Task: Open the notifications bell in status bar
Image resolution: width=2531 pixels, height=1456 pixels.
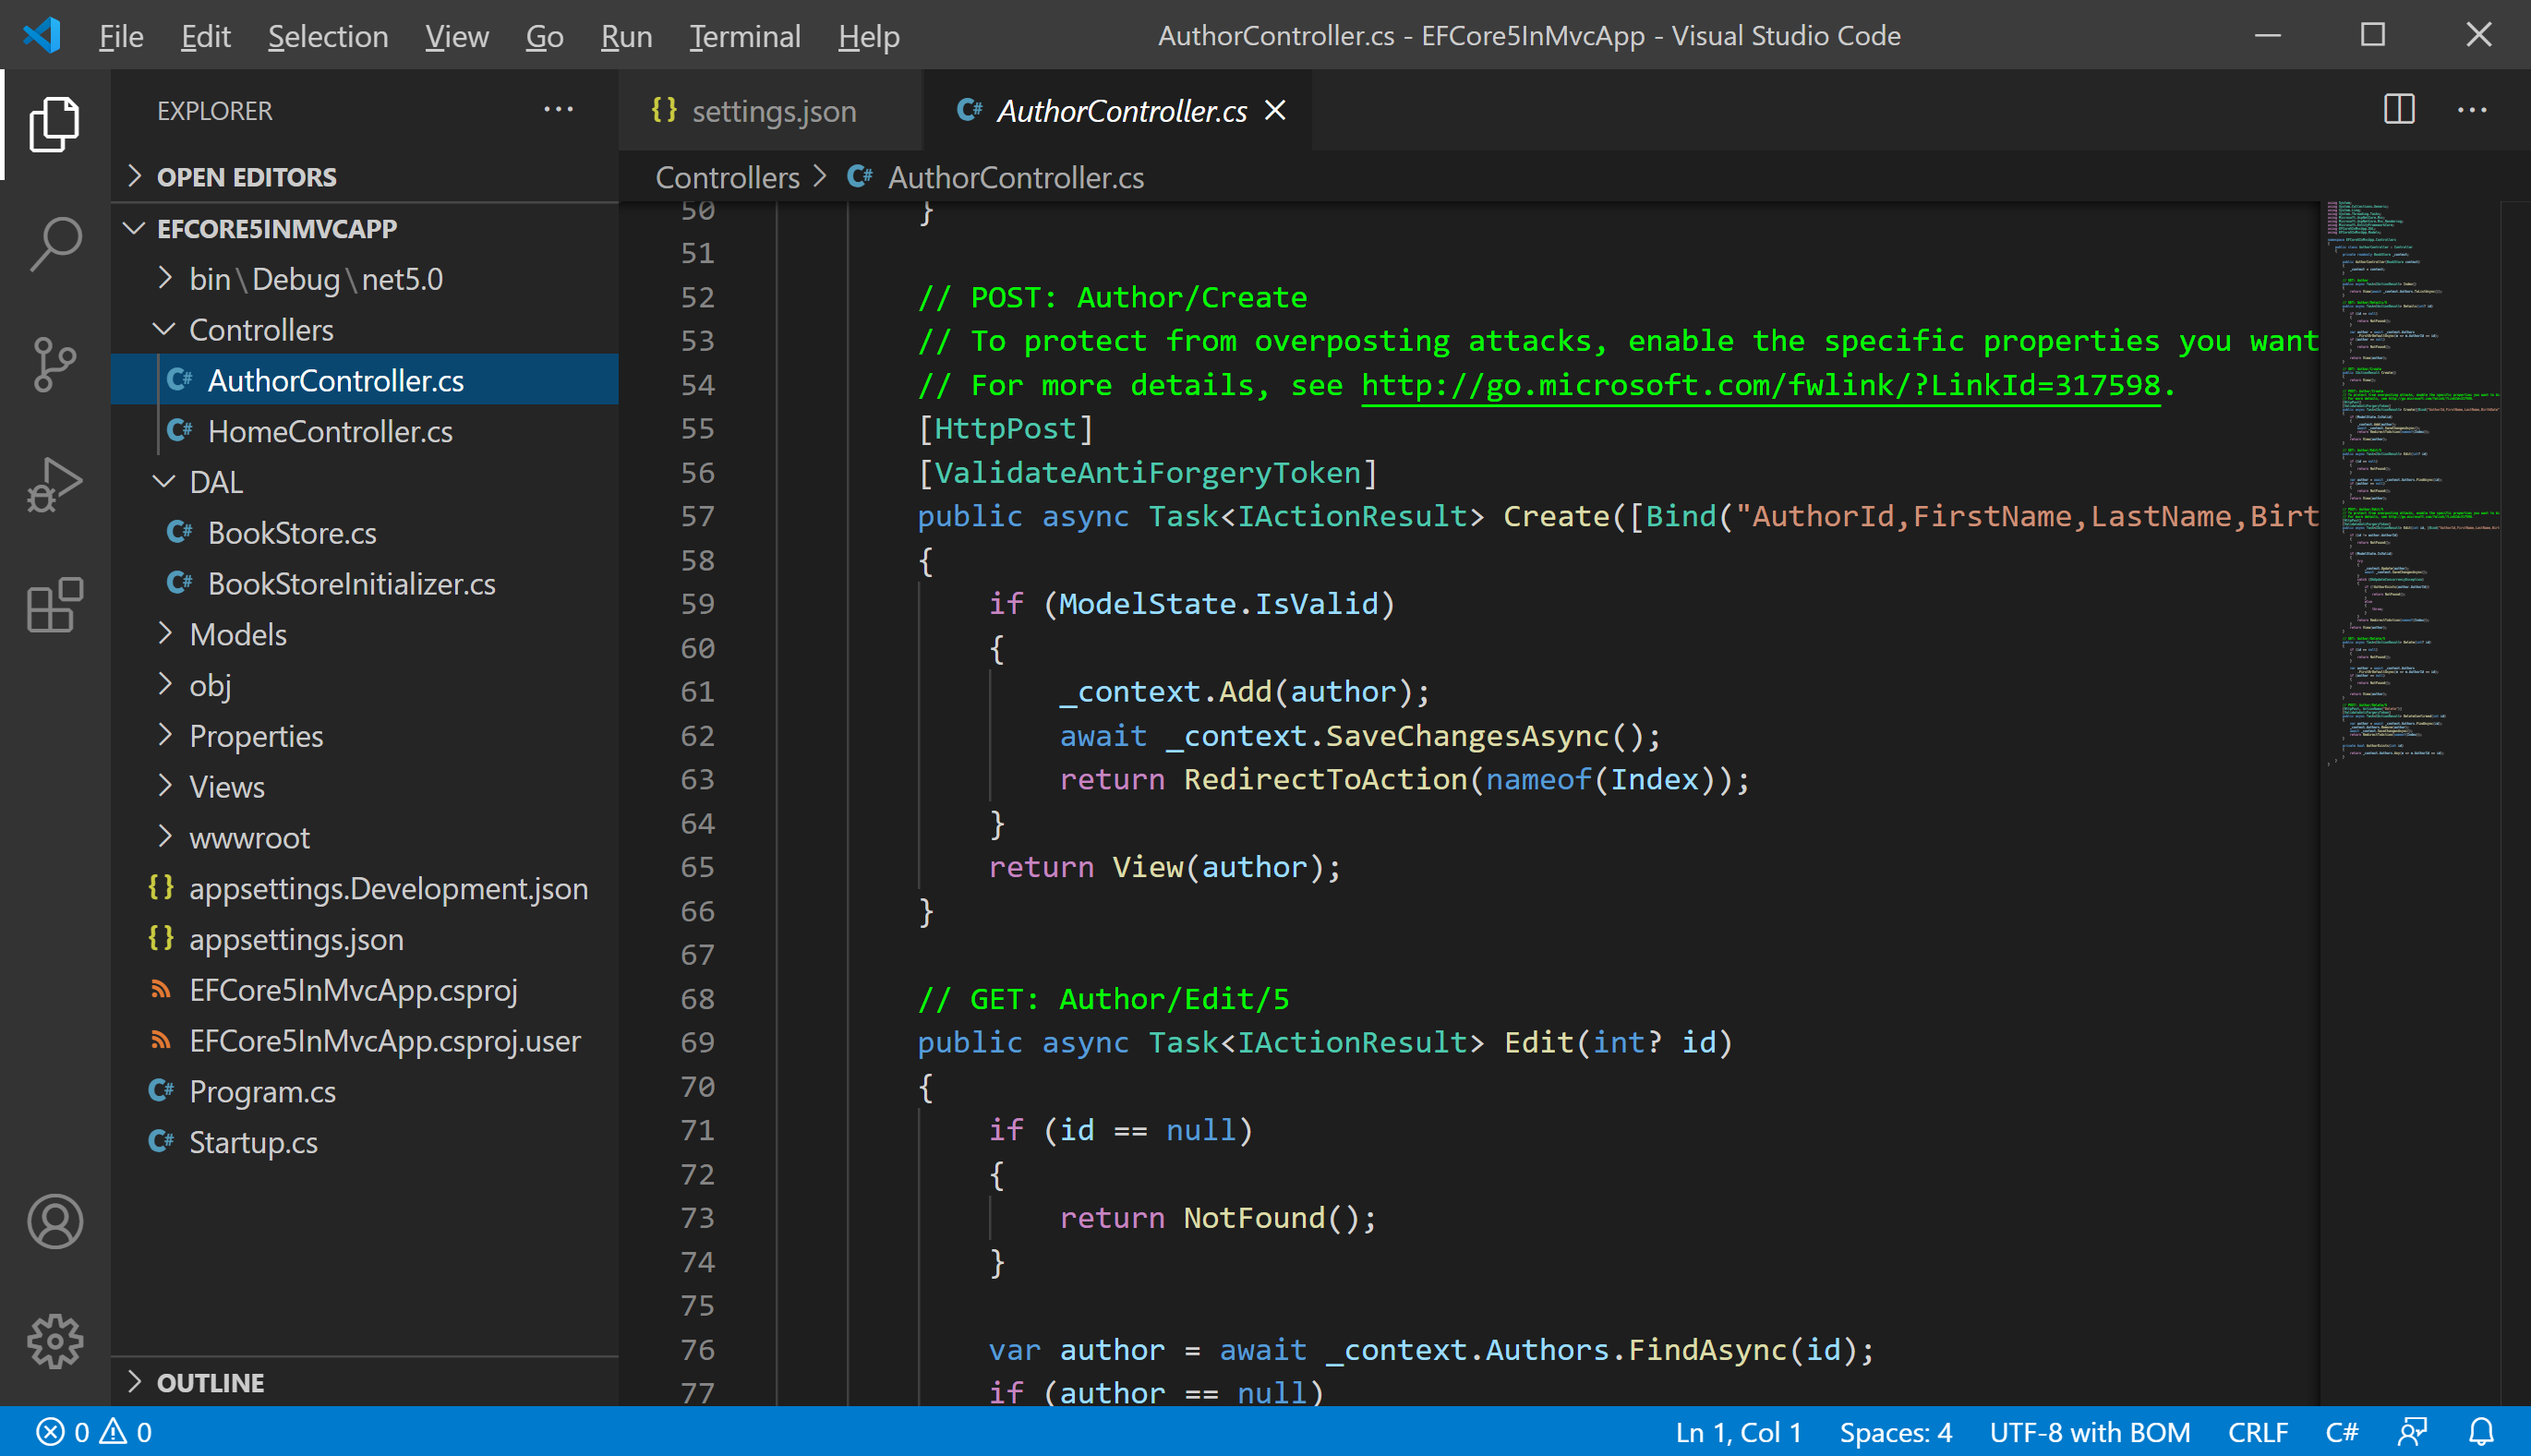Action: tap(2481, 1432)
